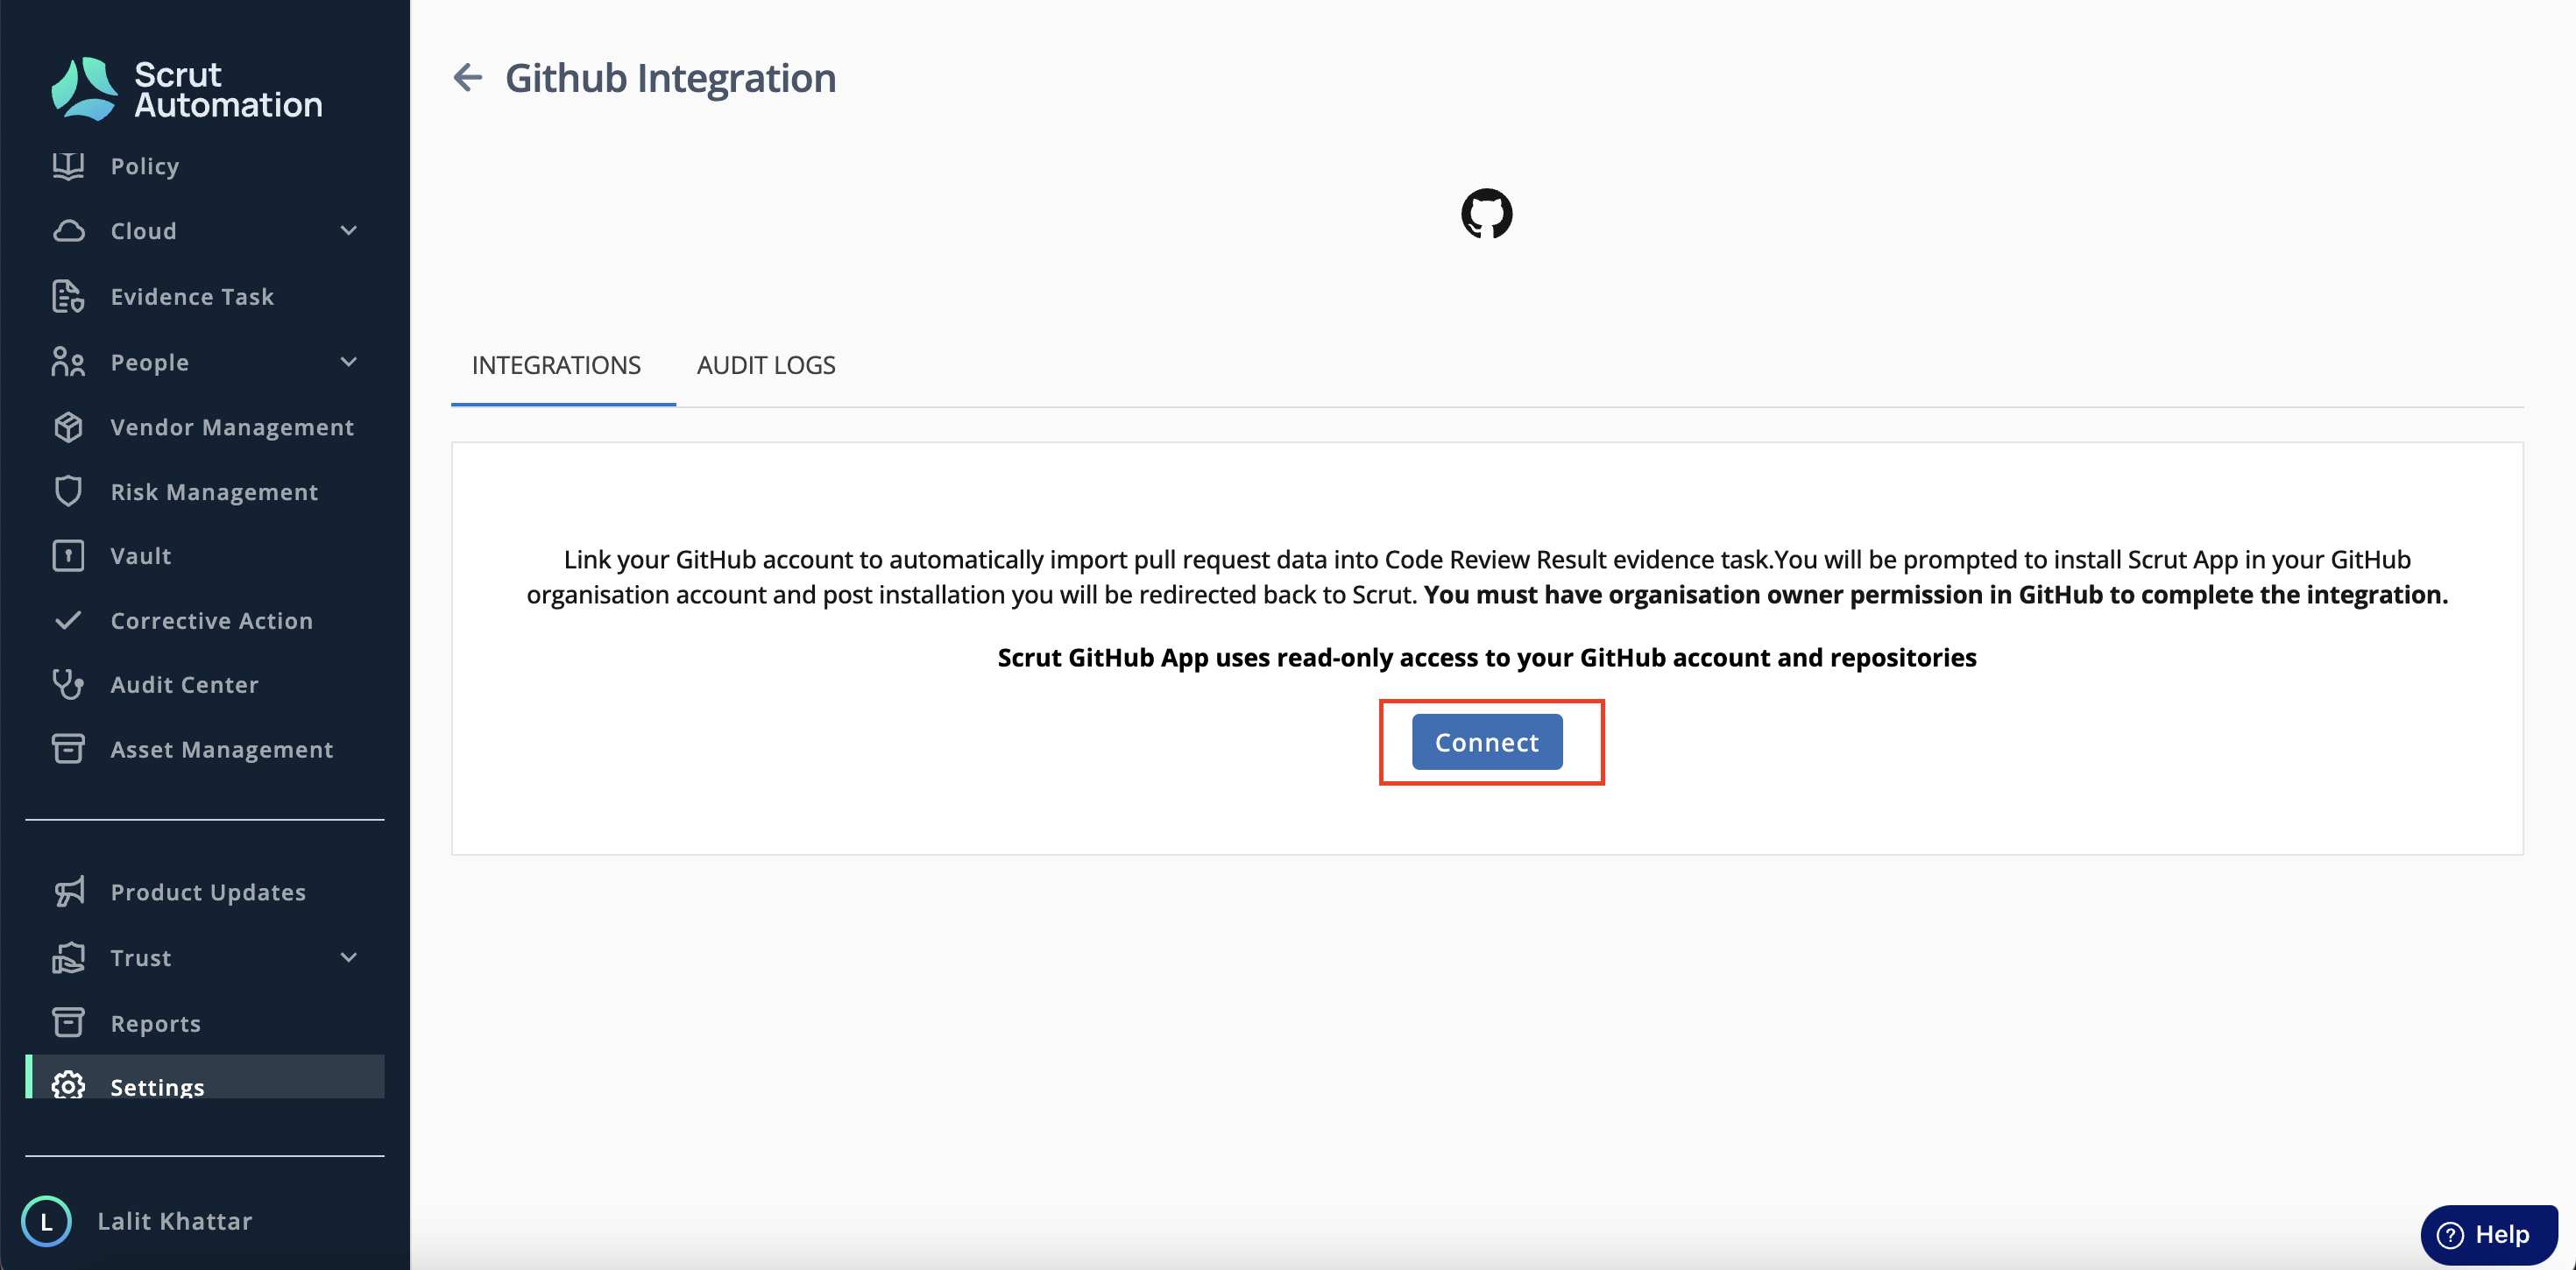Click the Trust icon in sidebar

68,958
